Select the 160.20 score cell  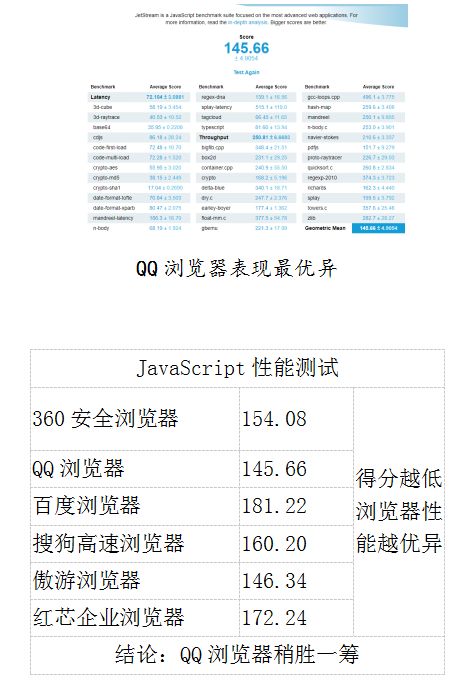[297, 544]
